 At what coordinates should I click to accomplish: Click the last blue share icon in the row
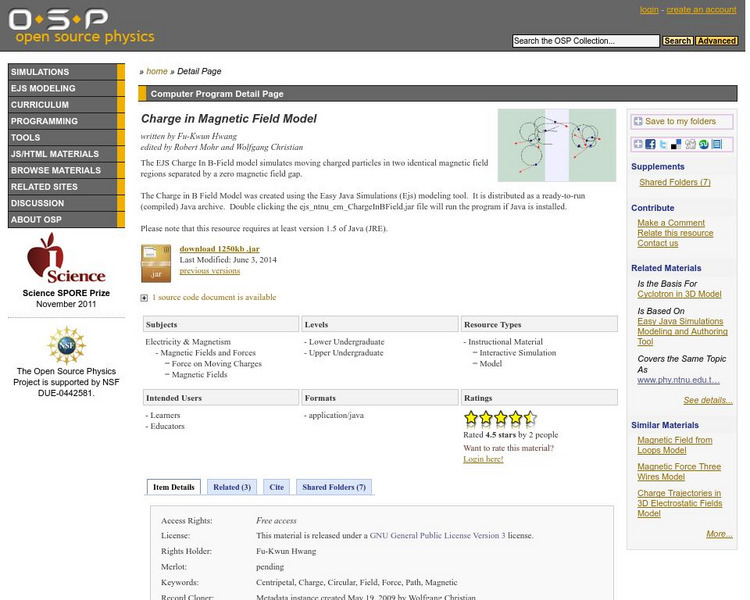(x=716, y=144)
